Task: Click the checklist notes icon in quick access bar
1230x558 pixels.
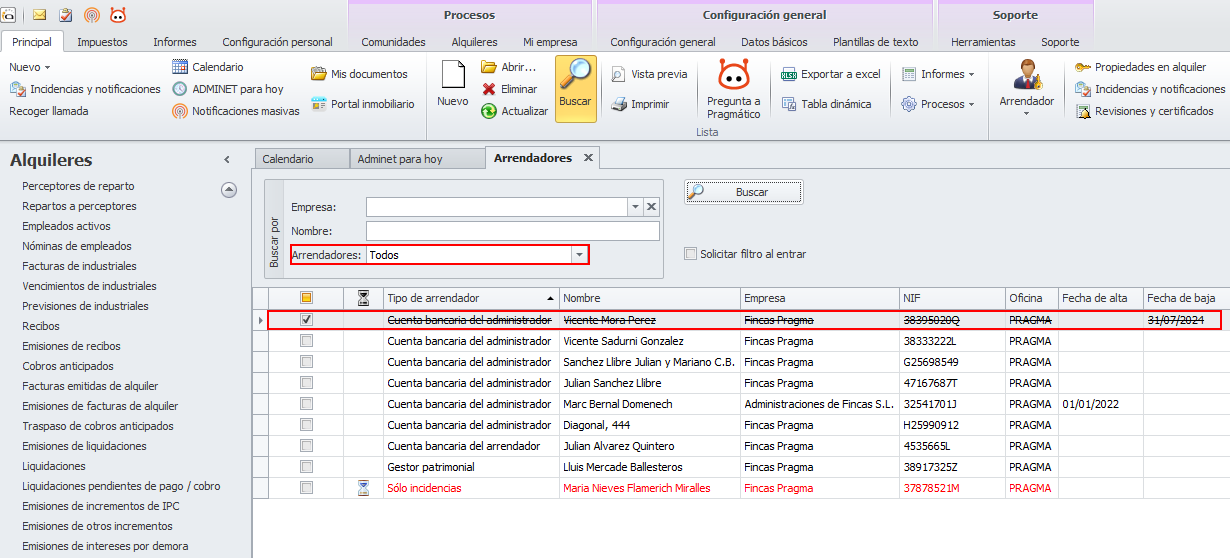Action: click(x=66, y=15)
